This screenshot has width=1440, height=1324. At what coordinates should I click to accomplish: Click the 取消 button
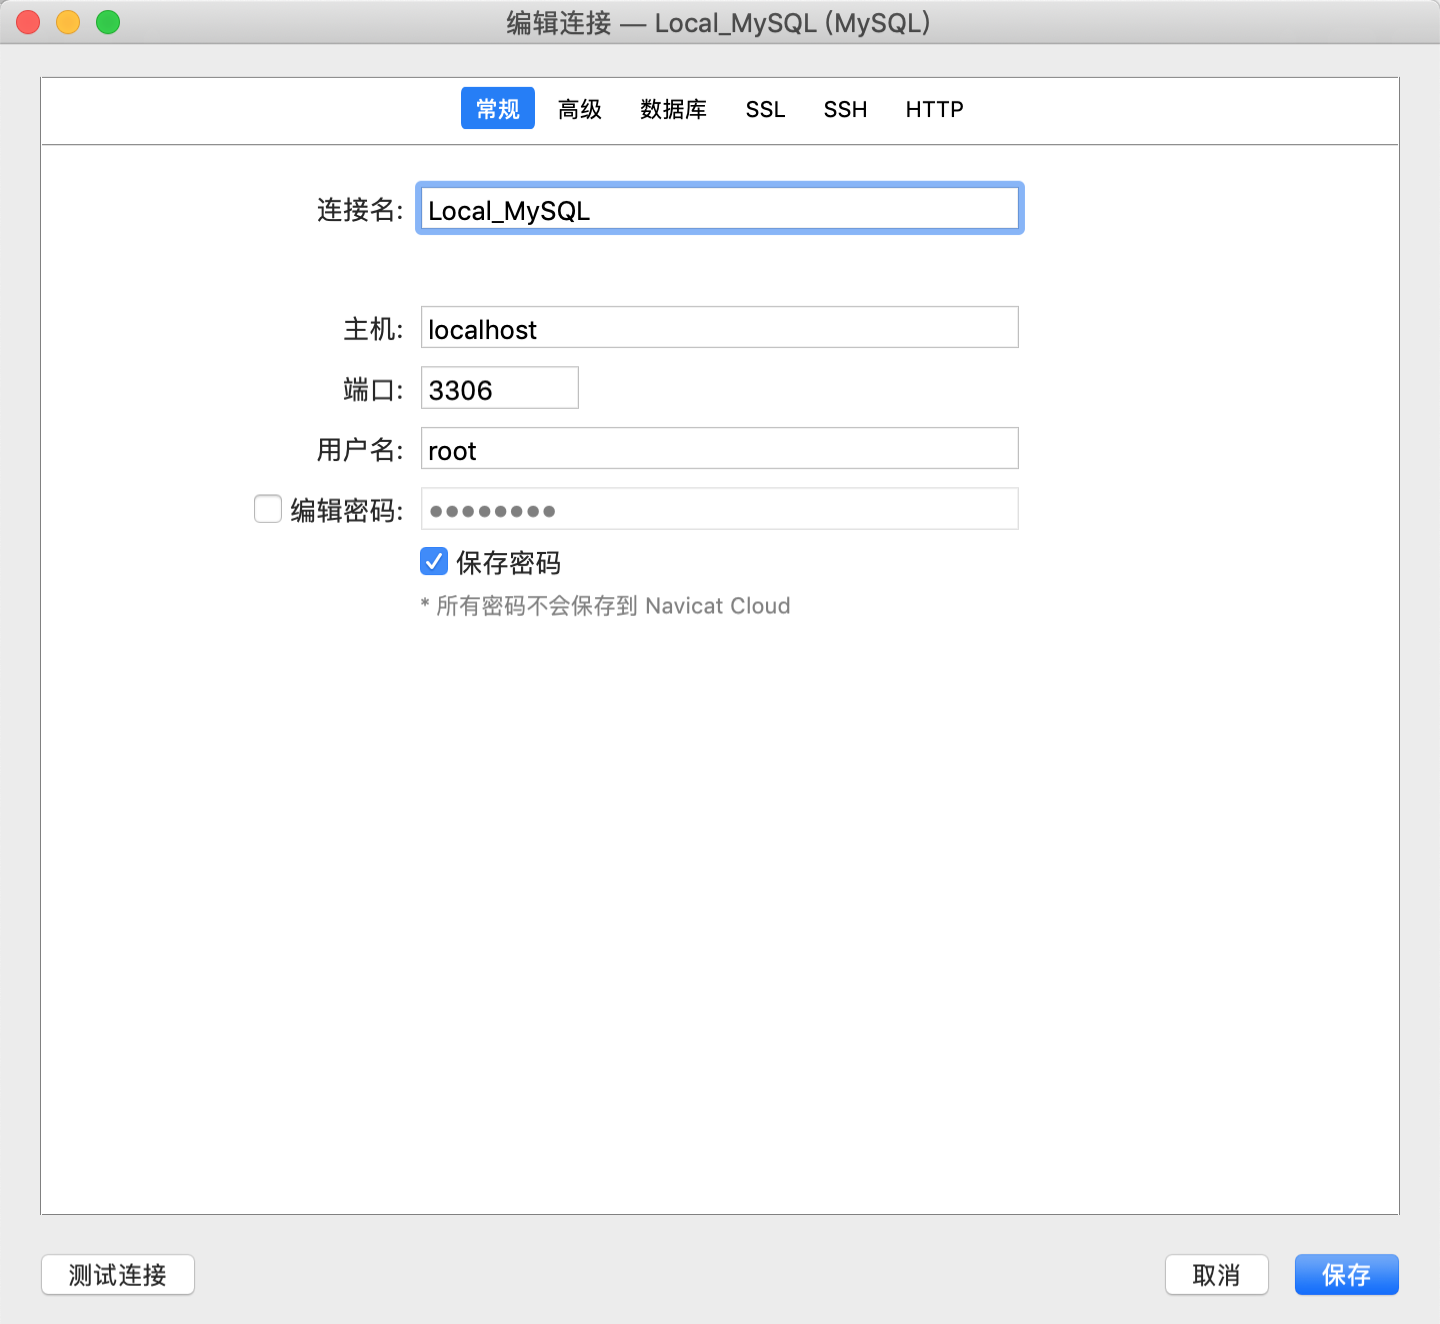(1217, 1275)
